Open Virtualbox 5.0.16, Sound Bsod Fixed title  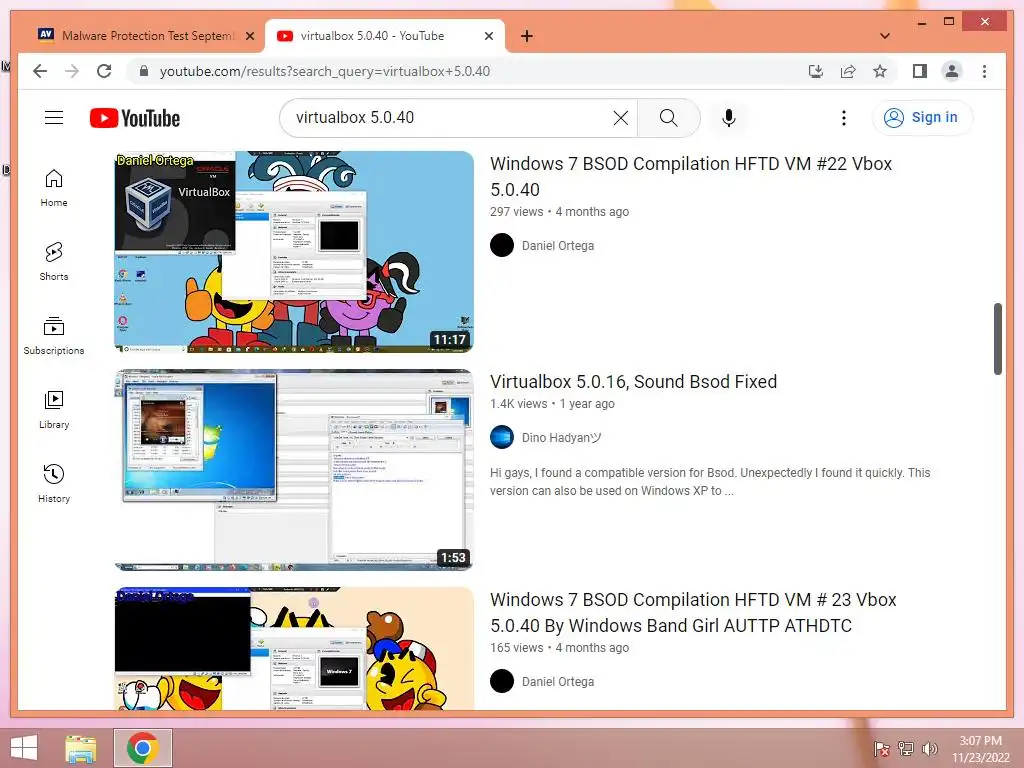pyautogui.click(x=633, y=381)
